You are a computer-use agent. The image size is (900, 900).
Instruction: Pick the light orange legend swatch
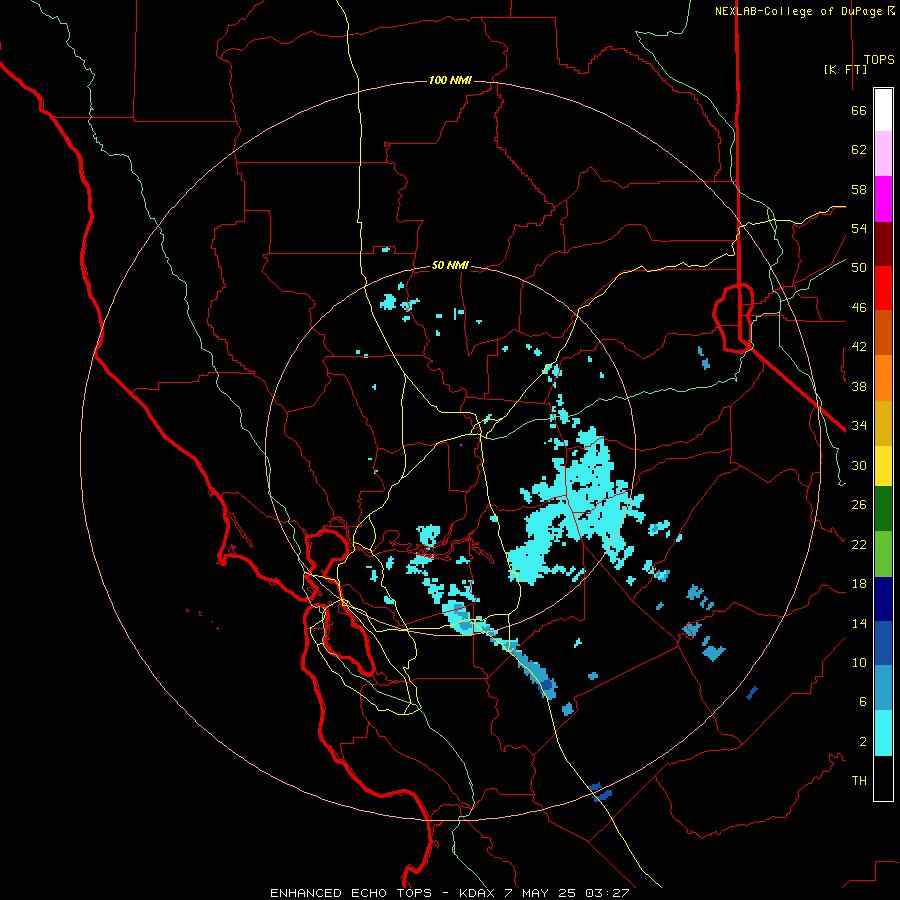(883, 378)
